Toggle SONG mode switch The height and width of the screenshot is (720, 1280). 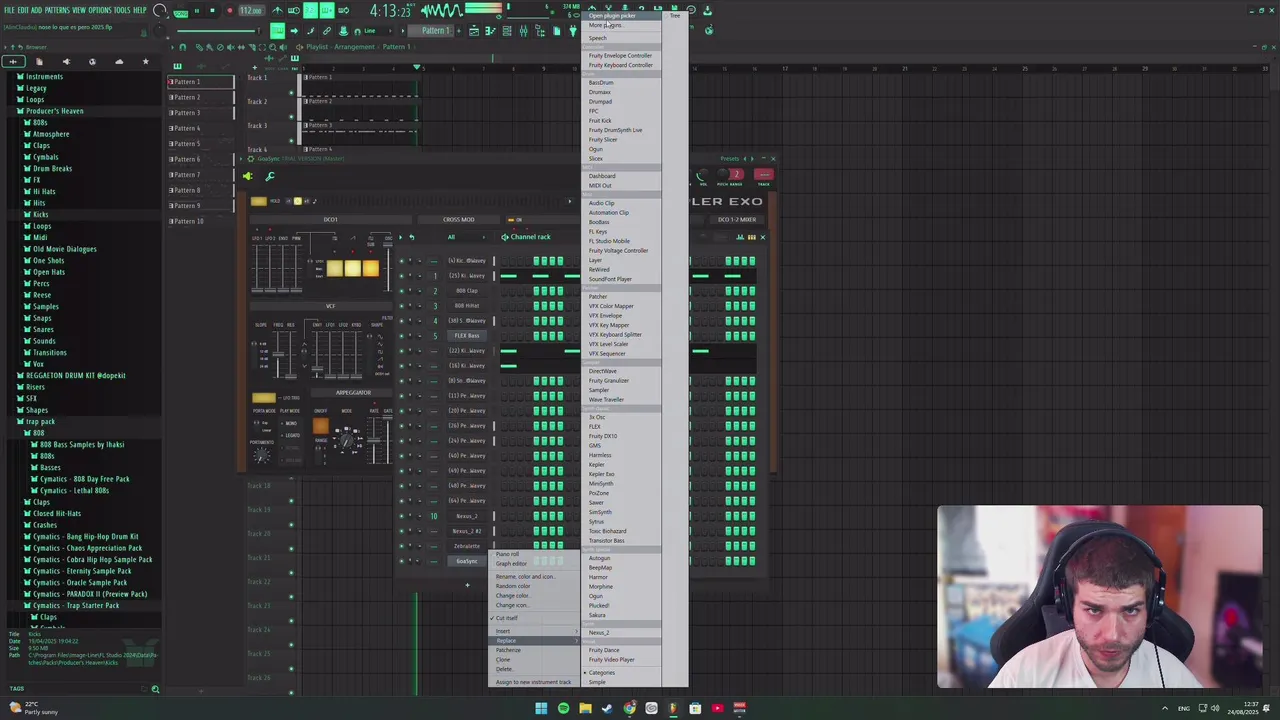[x=180, y=13]
